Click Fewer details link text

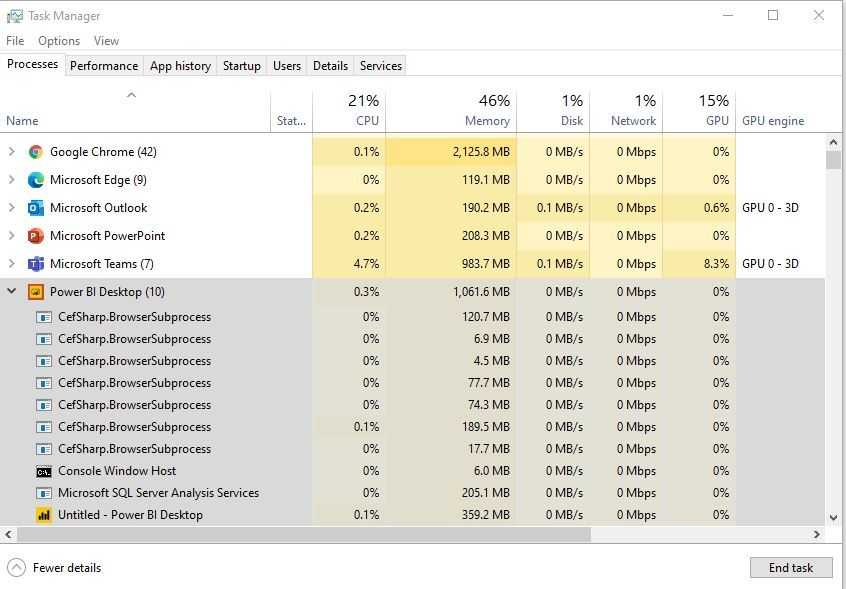(x=67, y=568)
